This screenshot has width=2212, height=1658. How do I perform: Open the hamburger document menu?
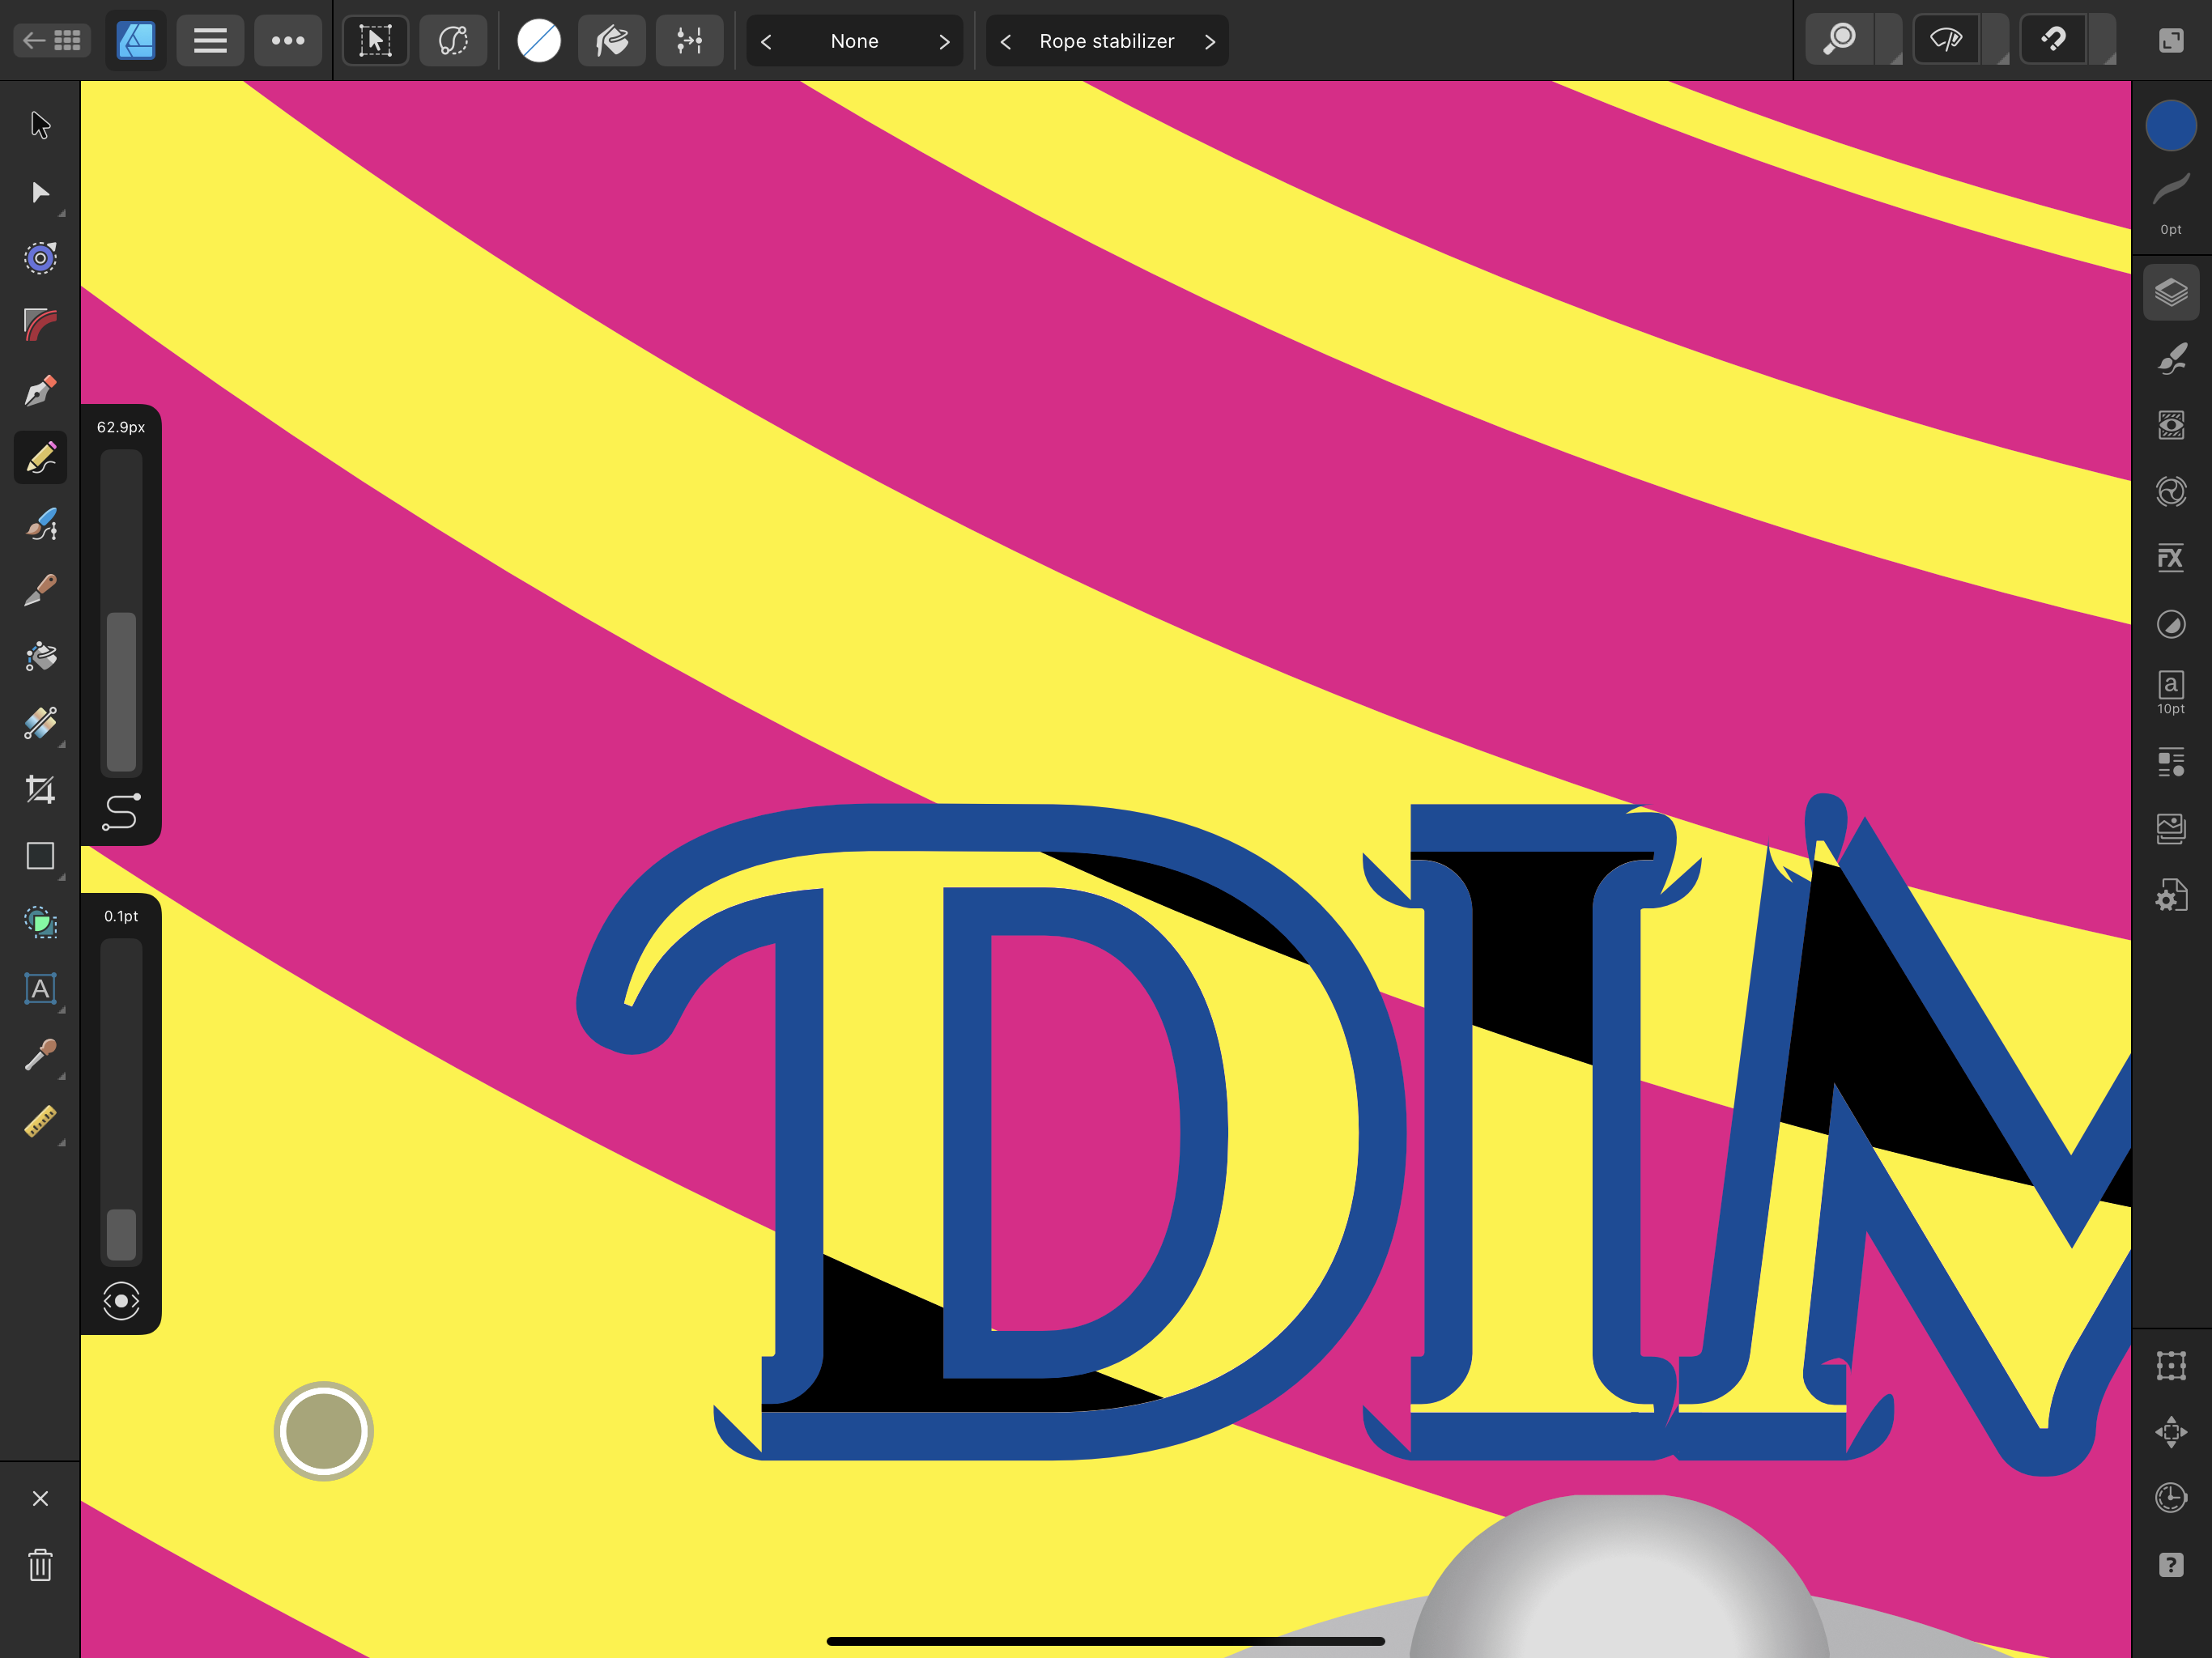click(210, 41)
